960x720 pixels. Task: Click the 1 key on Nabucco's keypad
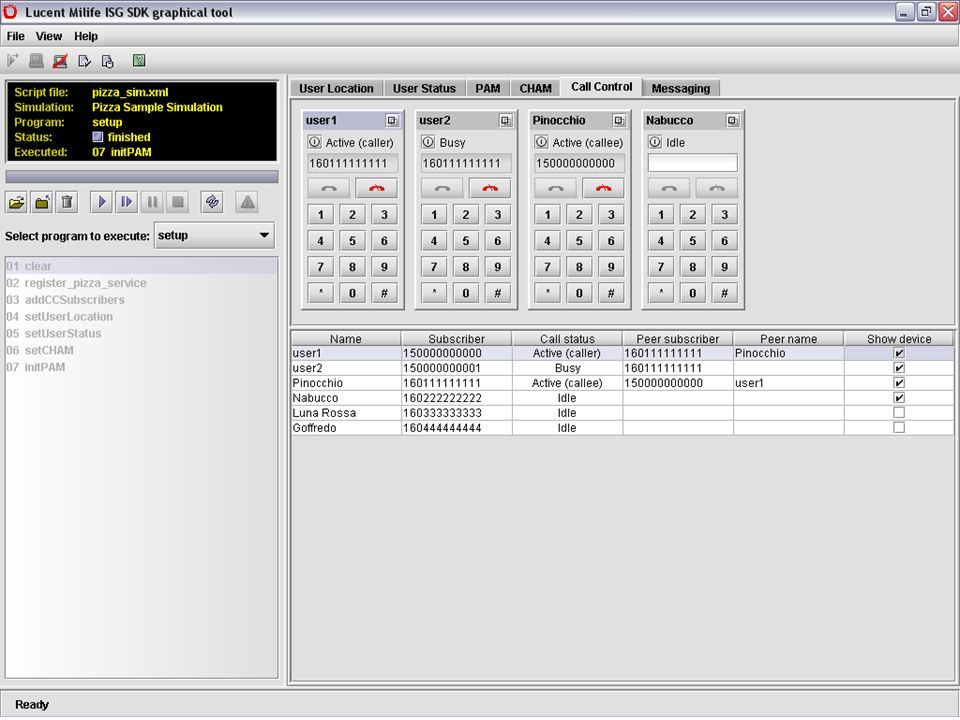661,215
